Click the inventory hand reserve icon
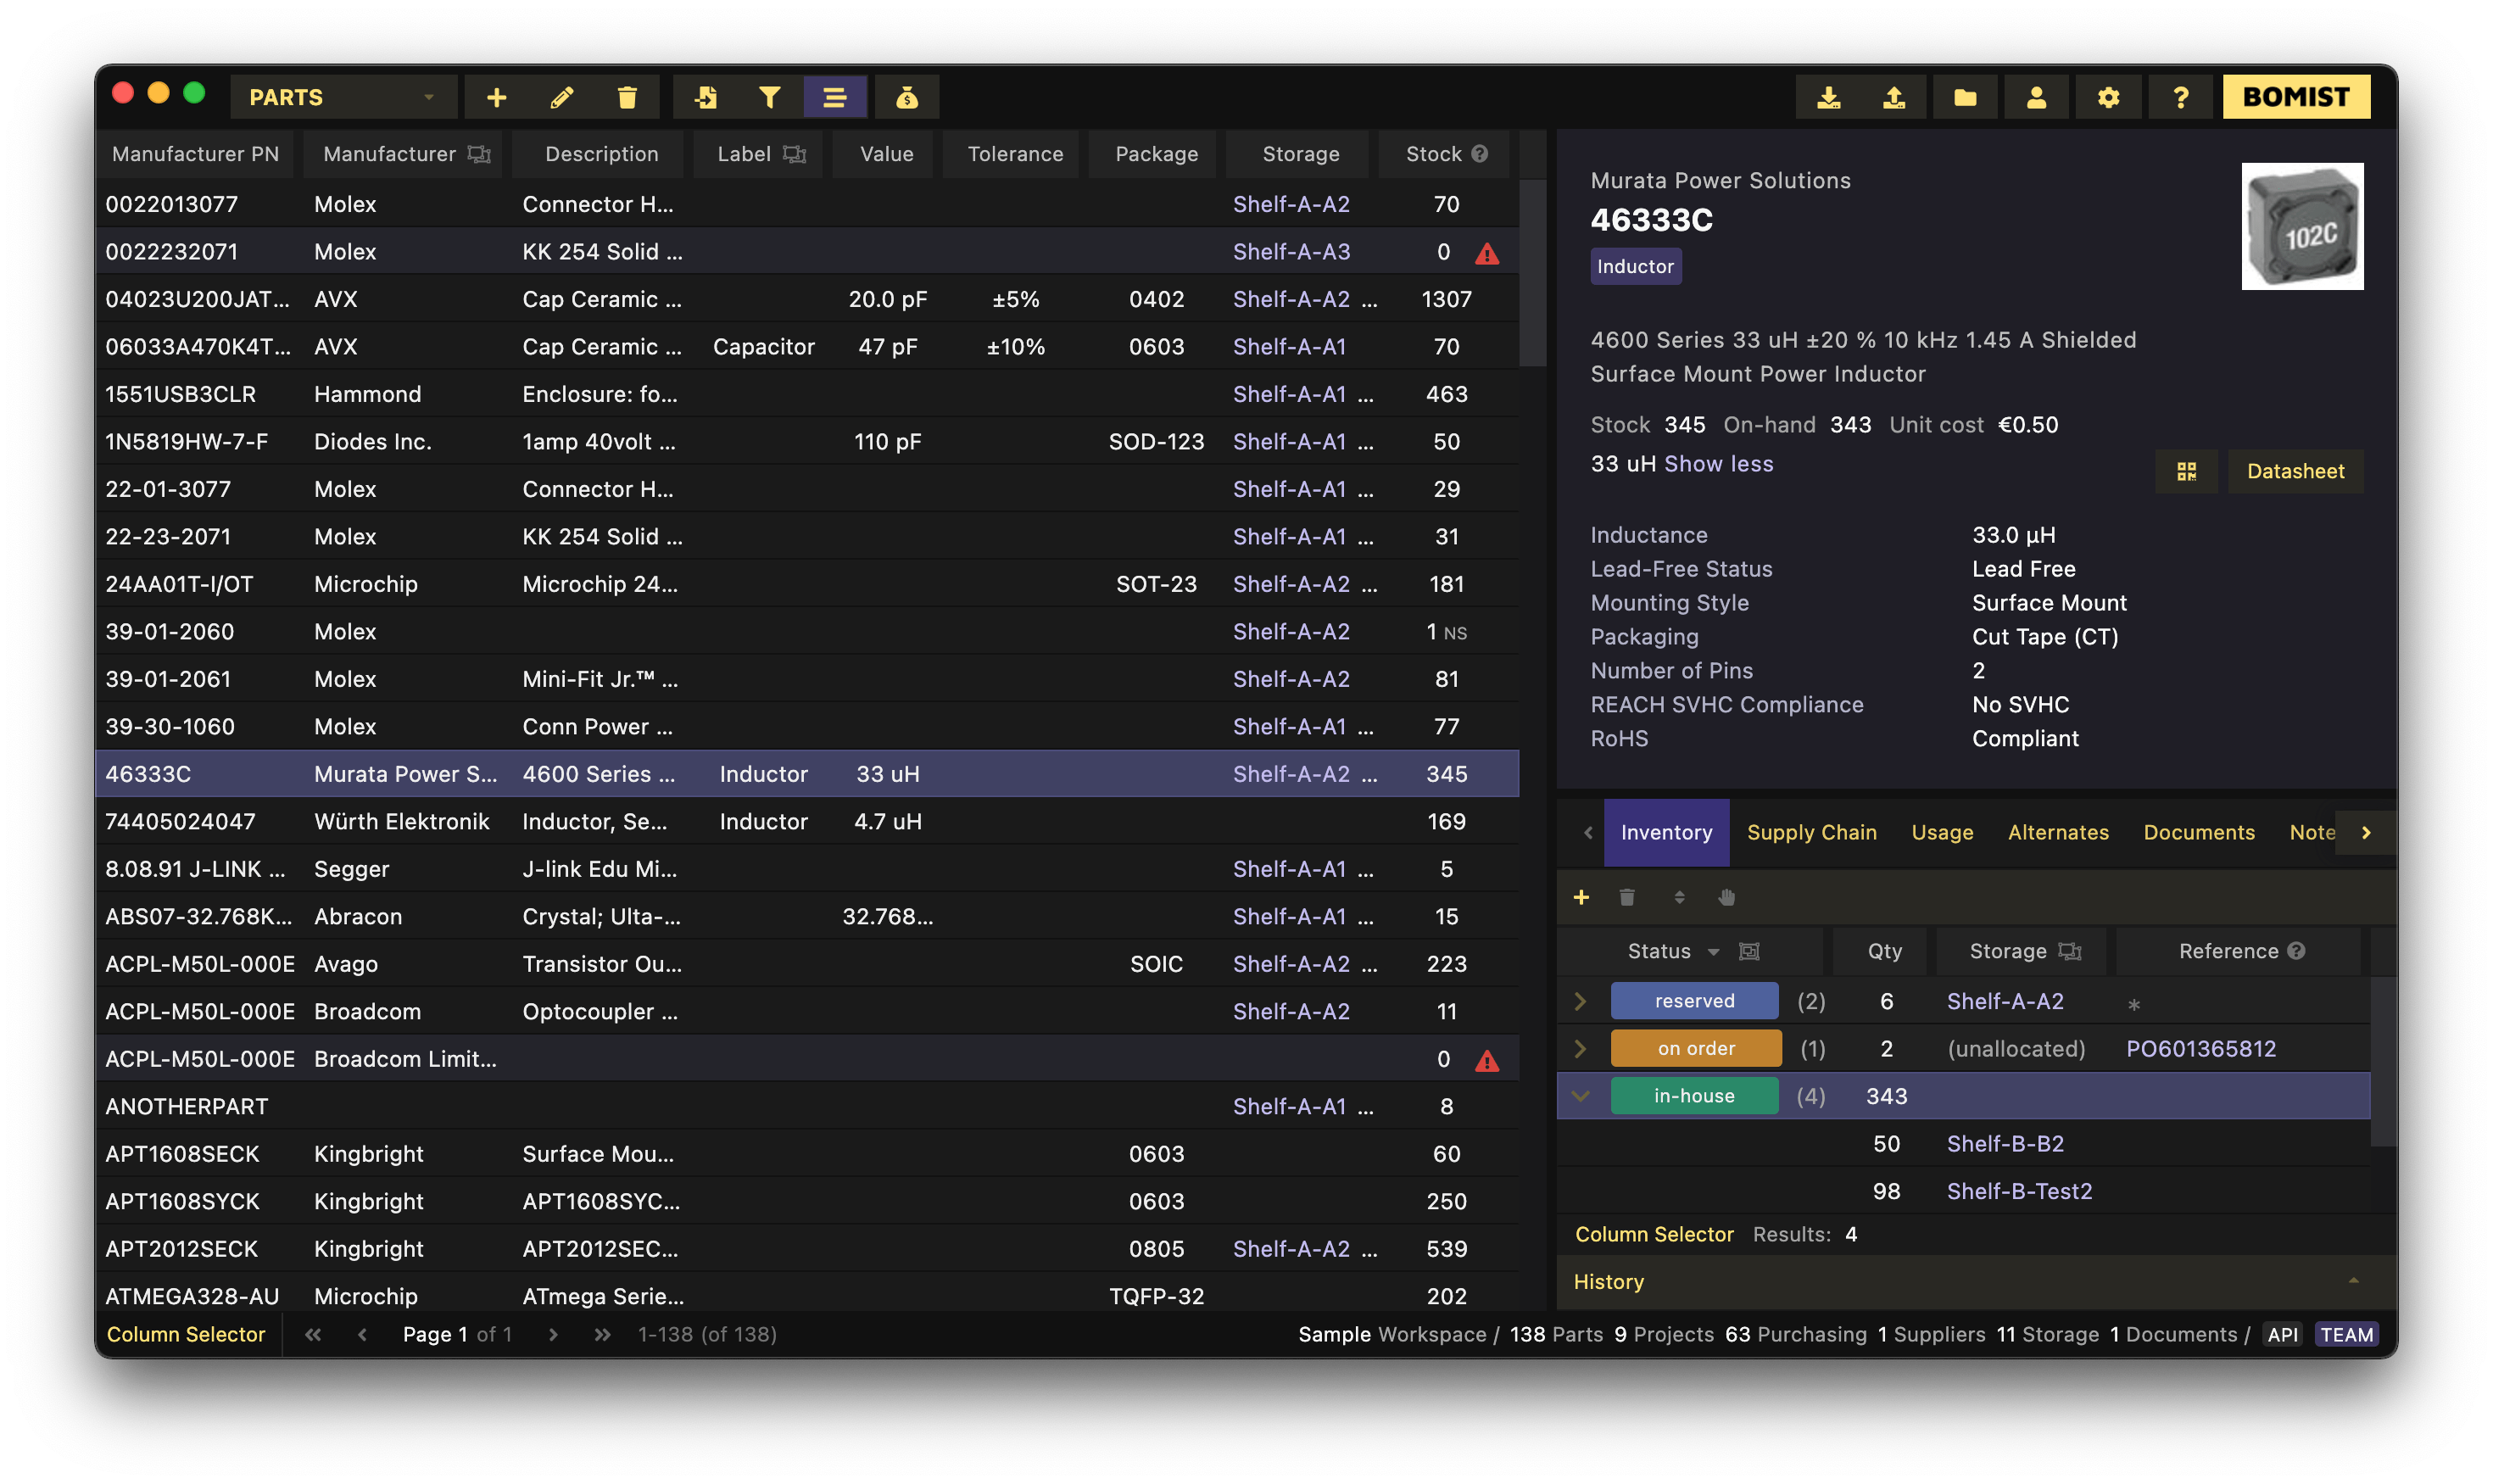This screenshot has height=1484, width=2493. point(1727,897)
